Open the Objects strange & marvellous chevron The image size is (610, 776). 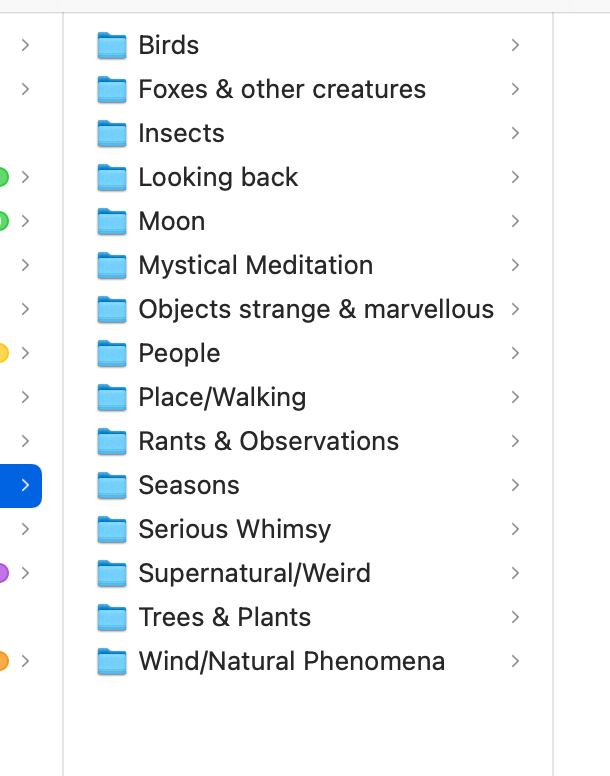pos(515,309)
